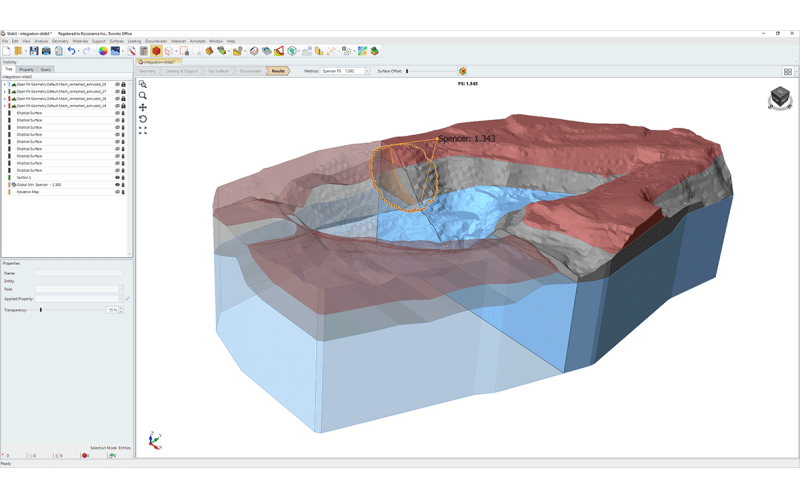The image size is (800, 500).
Task: Switch to the Property tab
Action: pos(27,69)
